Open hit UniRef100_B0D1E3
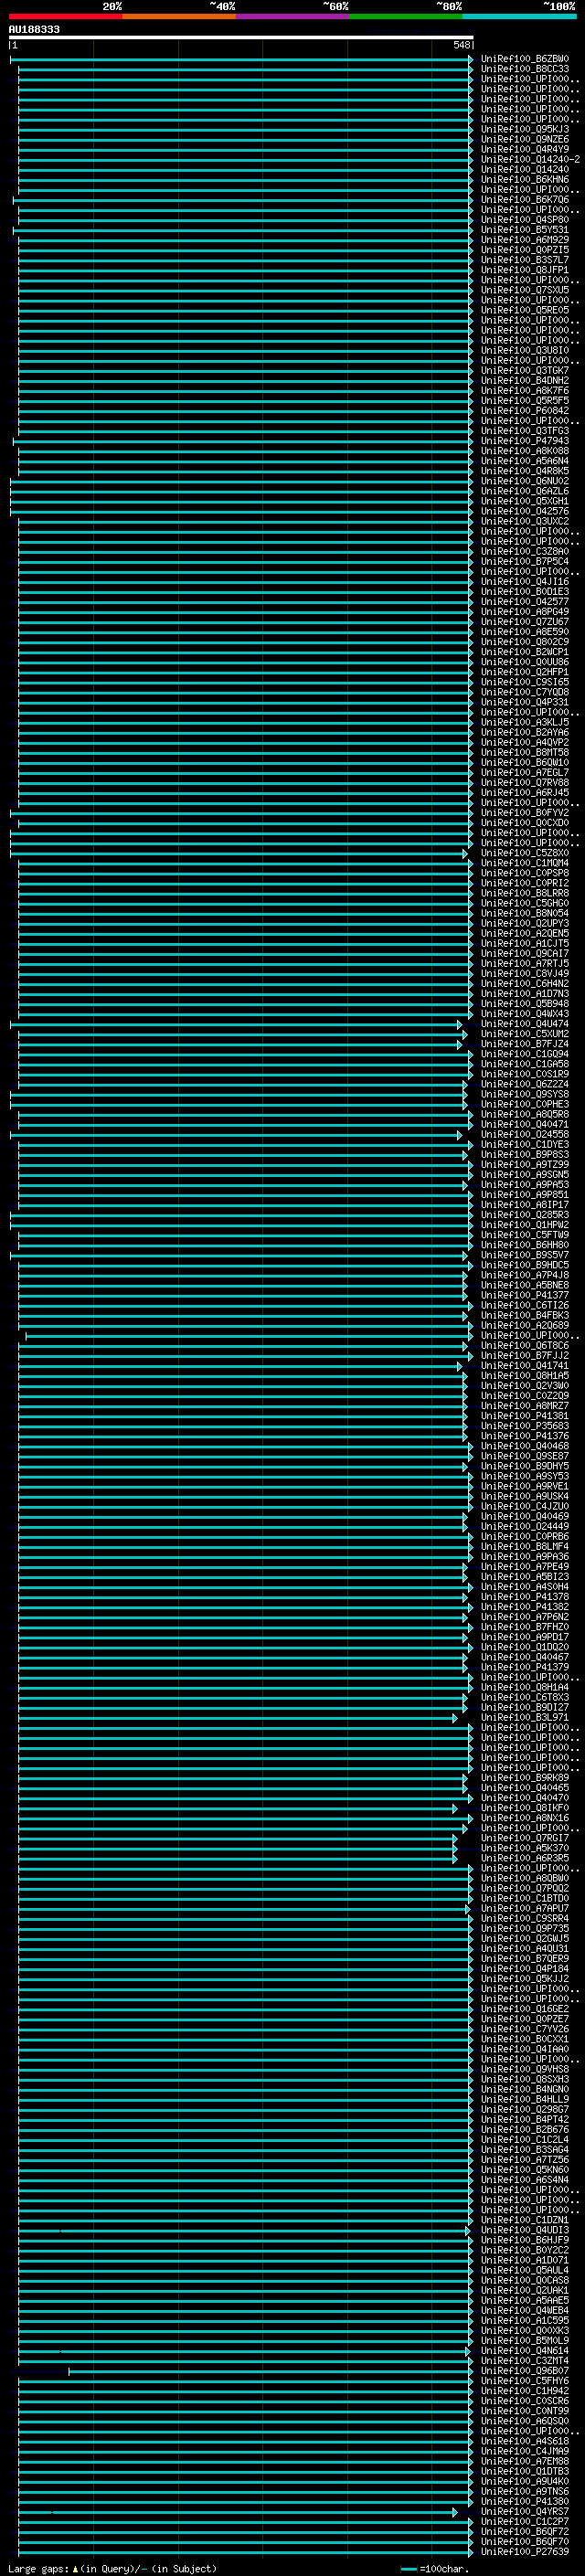The width and height of the screenshot is (585, 2576). [x=524, y=592]
